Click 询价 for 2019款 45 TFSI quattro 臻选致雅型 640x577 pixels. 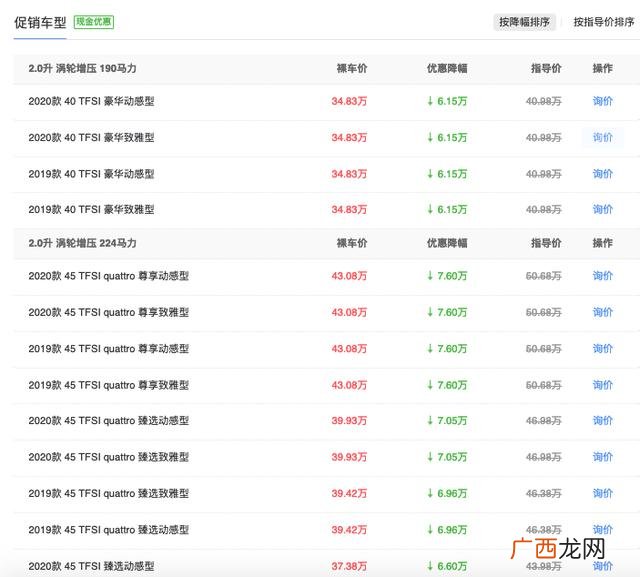tap(602, 493)
